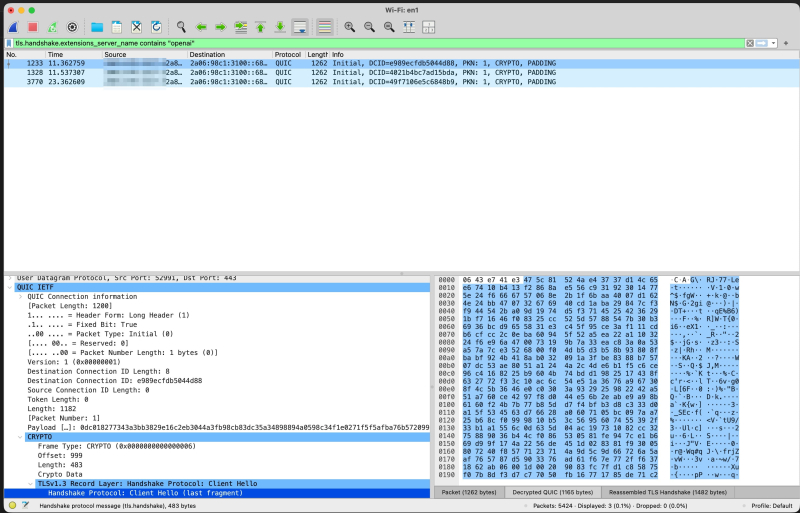Click Profile: Default in status bar
Image resolution: width=800 pixels, height=513 pixels.
(771, 506)
